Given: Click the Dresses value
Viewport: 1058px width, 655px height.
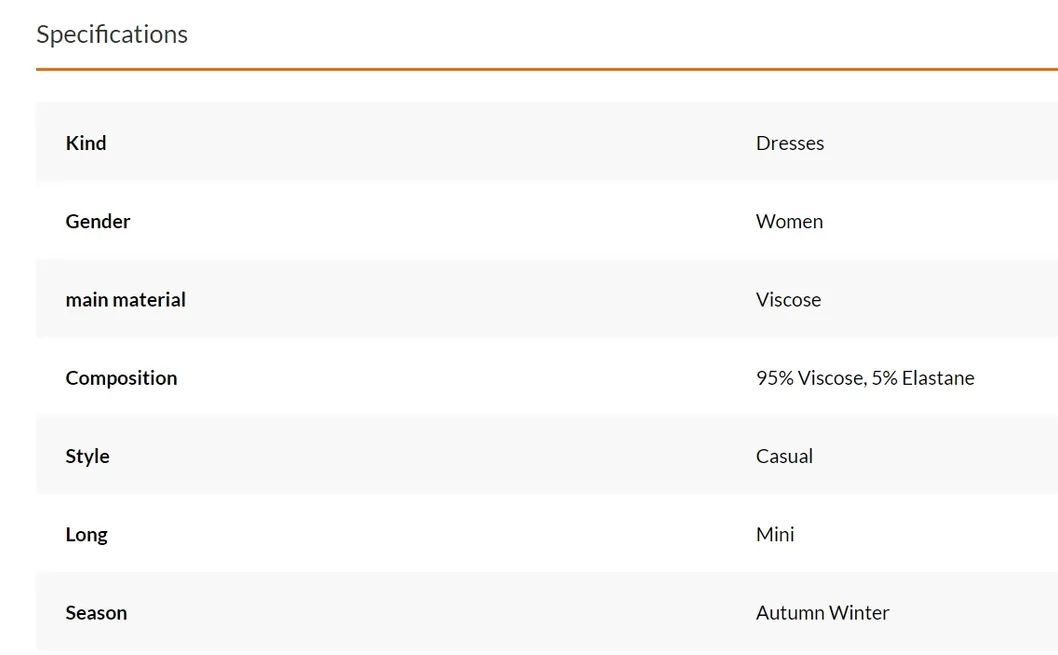Looking at the screenshot, I should 789,143.
